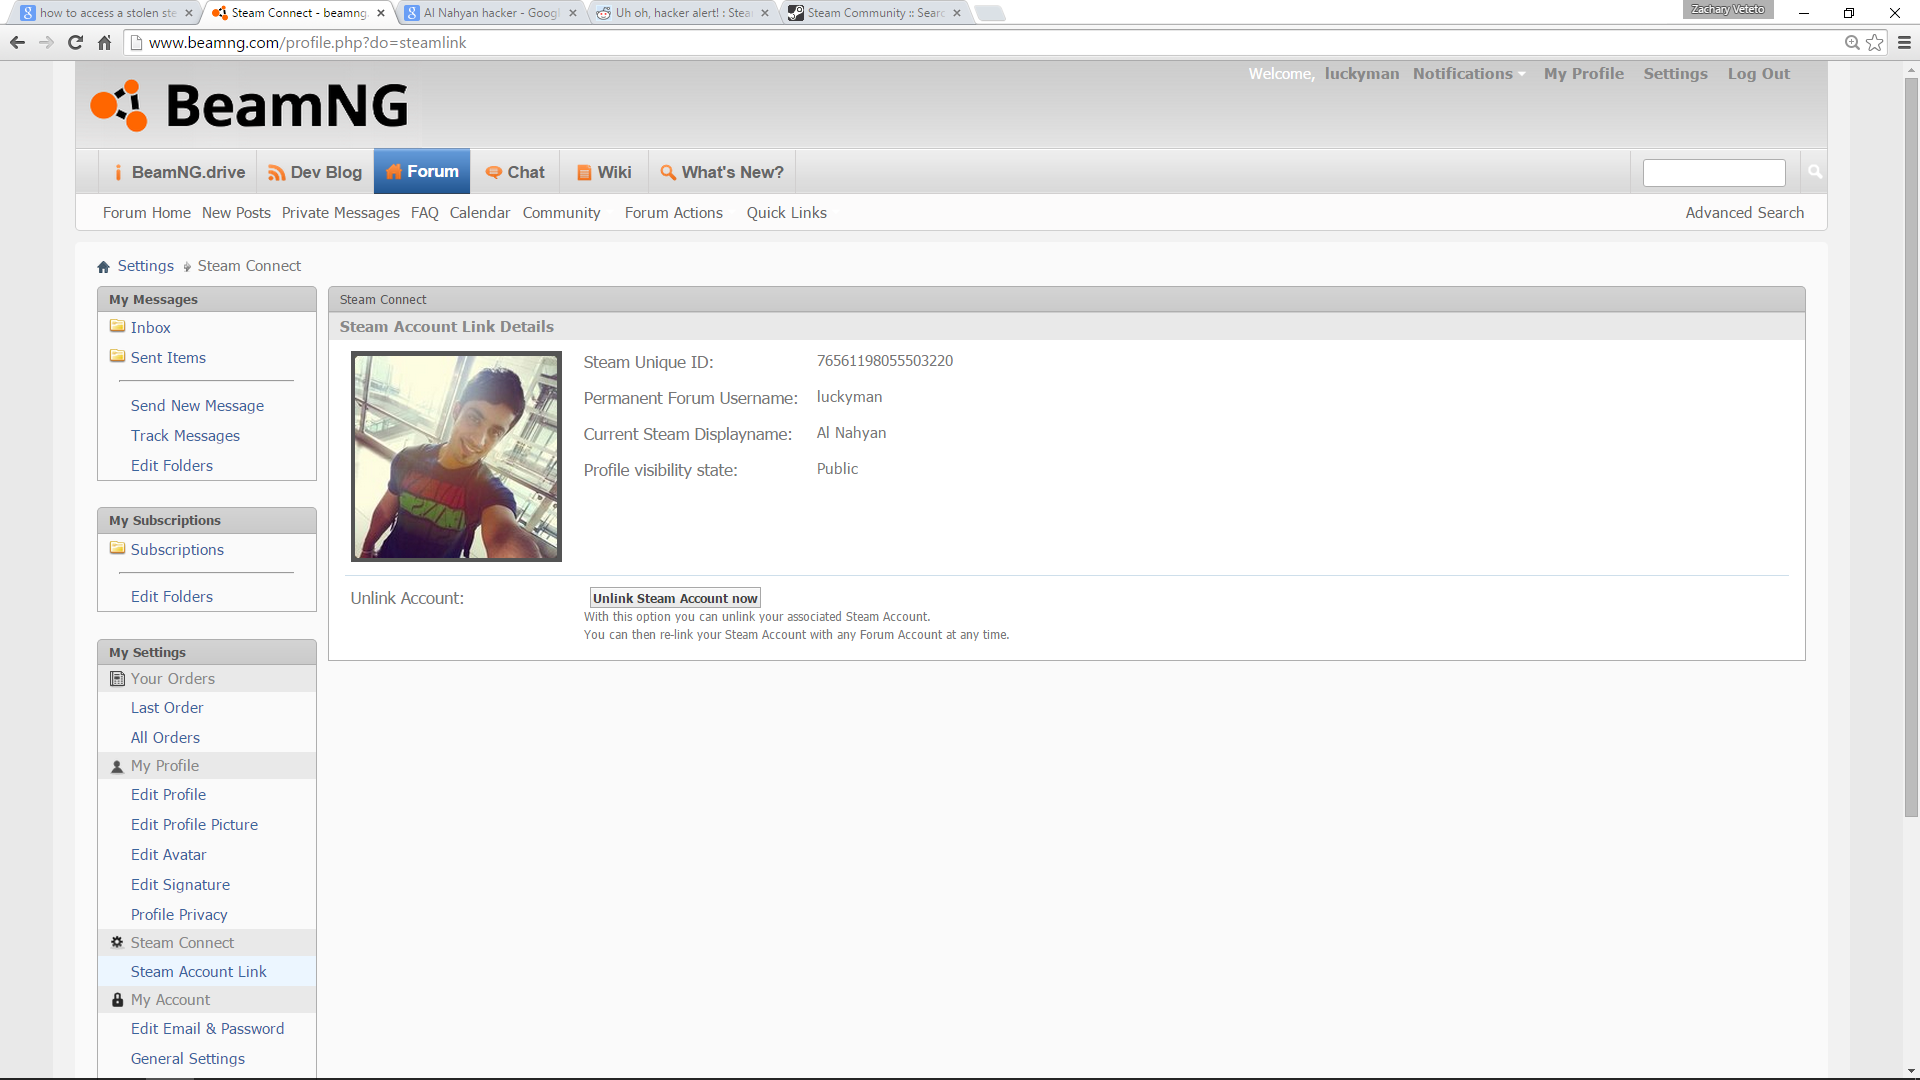Open Edit Avatar link
1920x1080 pixels.
(x=168, y=854)
